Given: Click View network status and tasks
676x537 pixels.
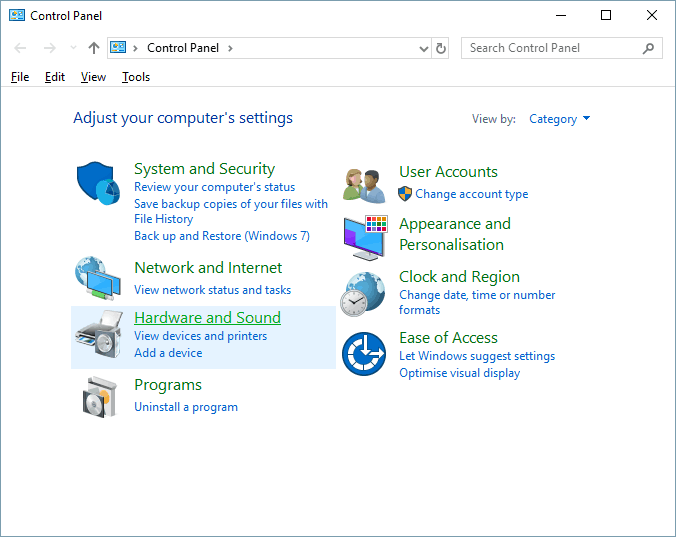Looking at the screenshot, I should click(x=213, y=290).
